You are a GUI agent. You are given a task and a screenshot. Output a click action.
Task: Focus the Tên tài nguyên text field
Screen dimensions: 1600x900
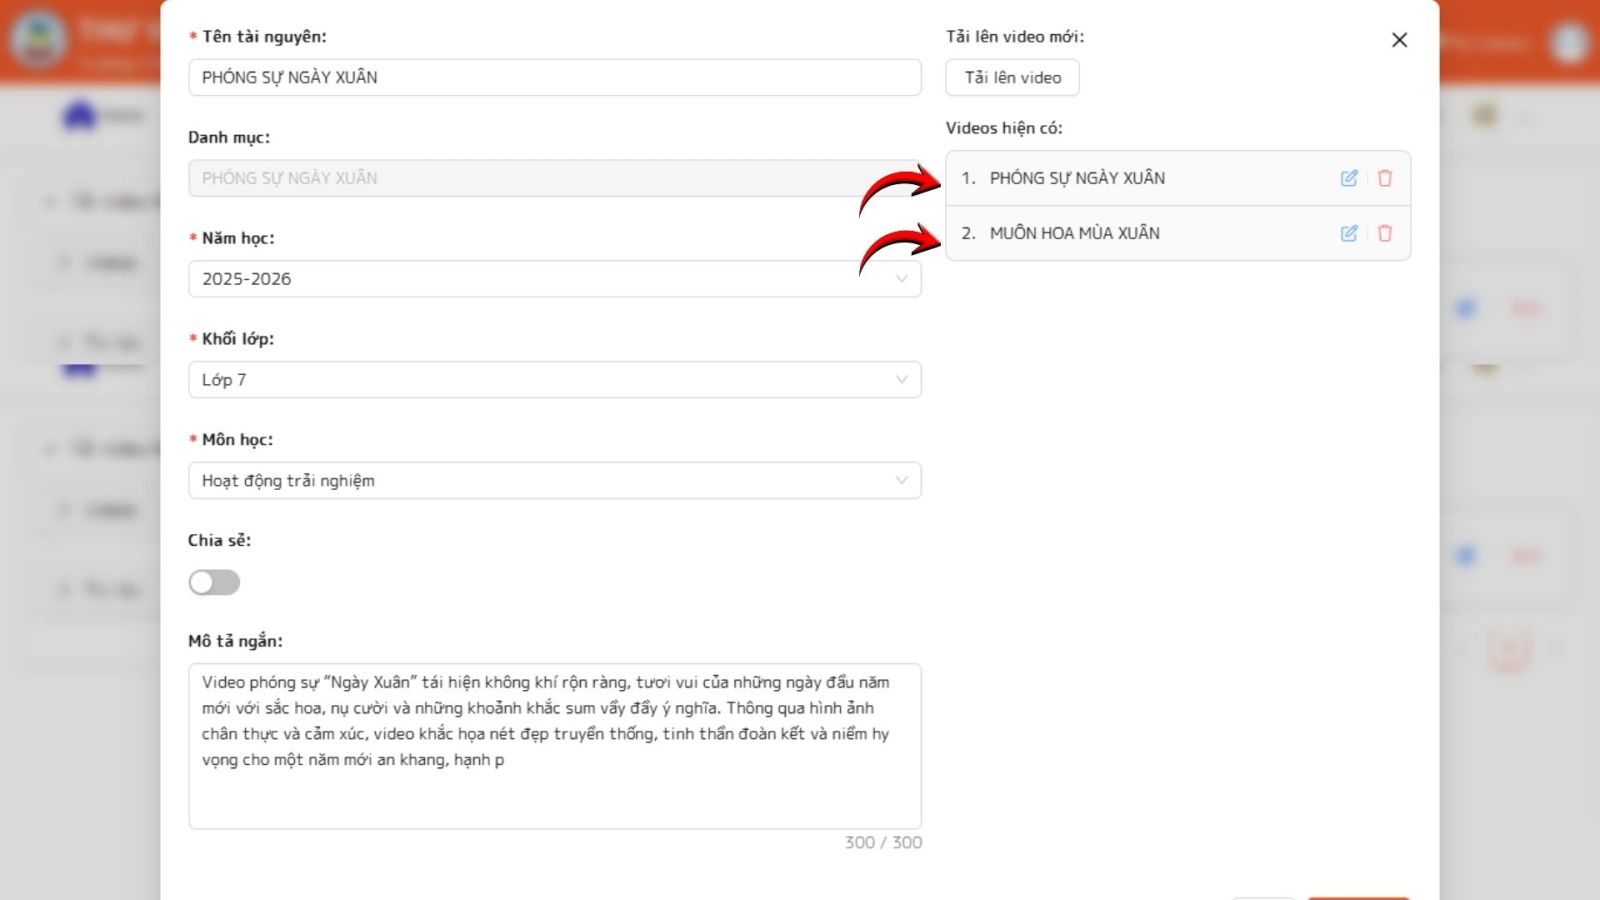554,78
